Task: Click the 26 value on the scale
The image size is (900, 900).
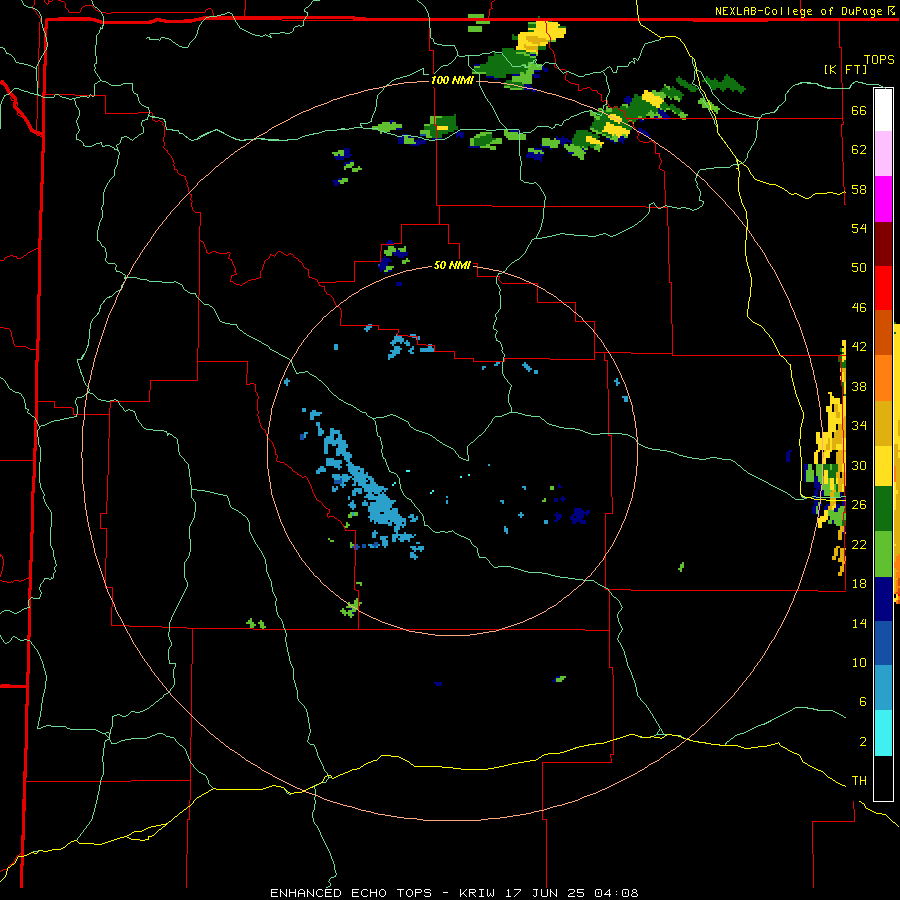Action: click(859, 505)
